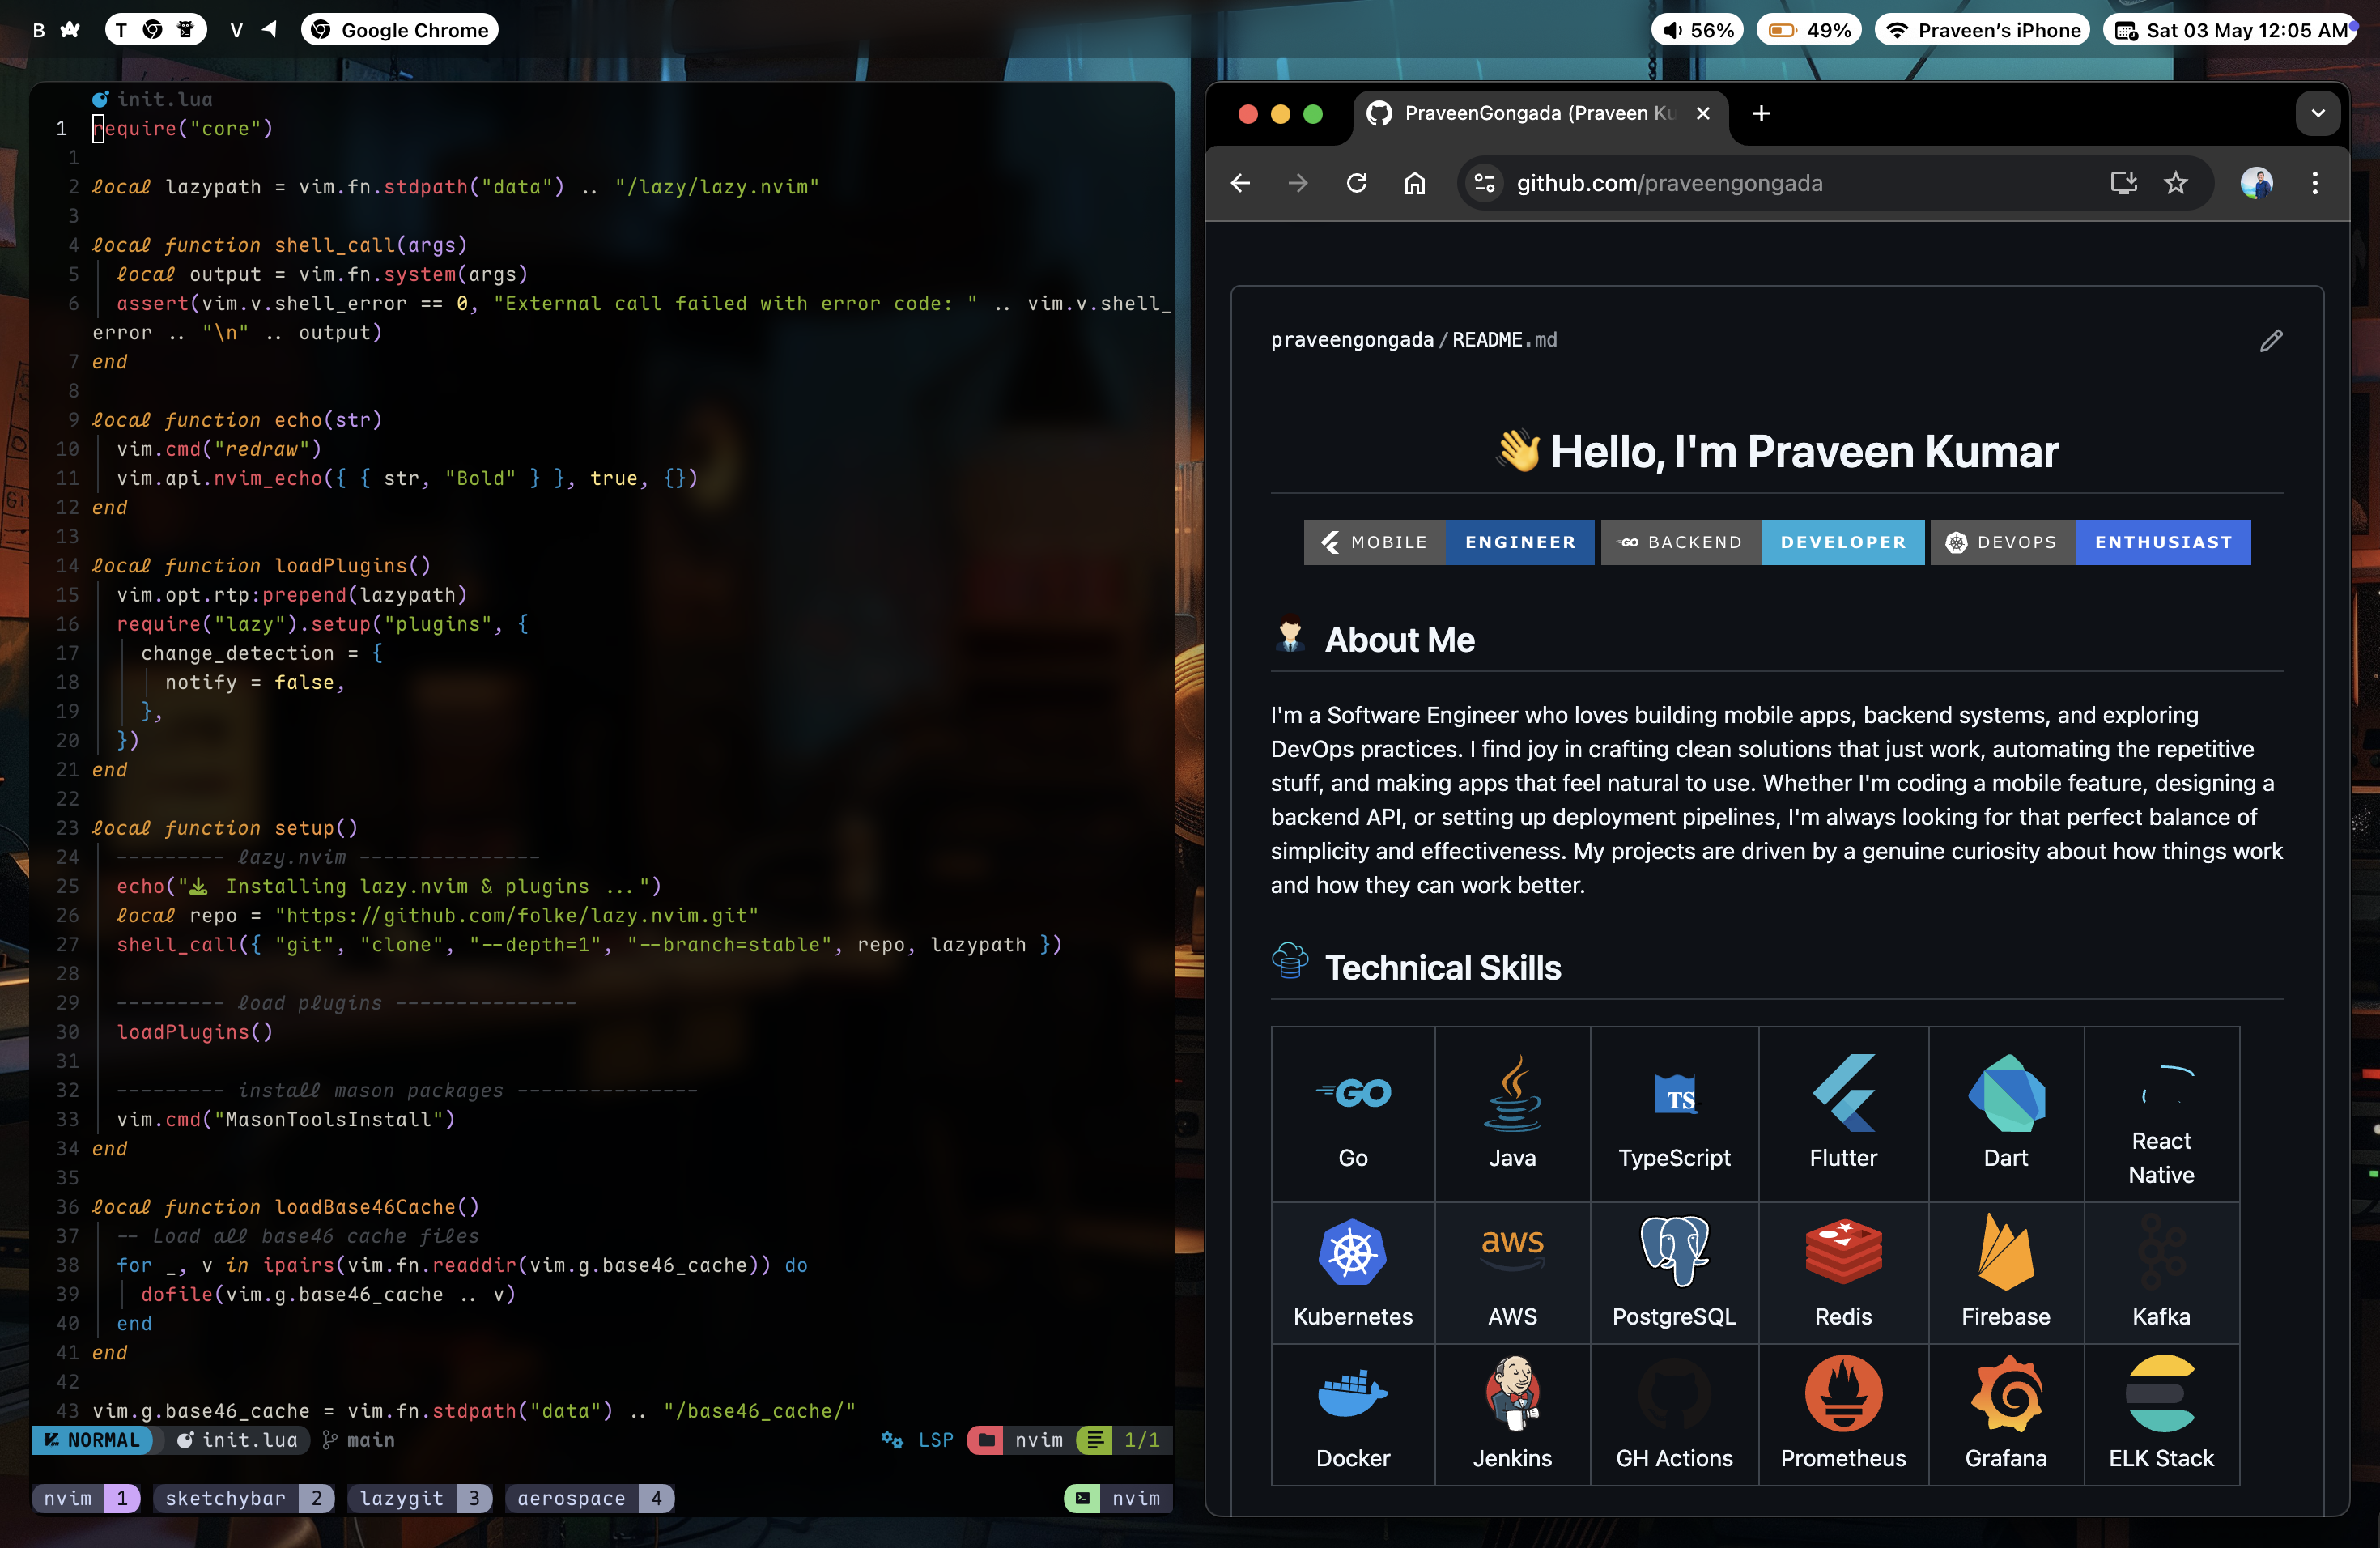2380x1548 pixels.
Task: Click the Grafana skill icon
Action: tap(2006, 1394)
